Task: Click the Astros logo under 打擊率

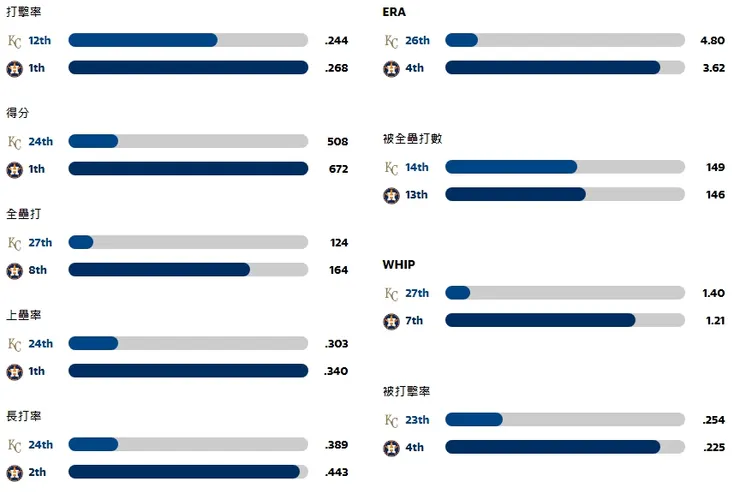Action: (14, 68)
